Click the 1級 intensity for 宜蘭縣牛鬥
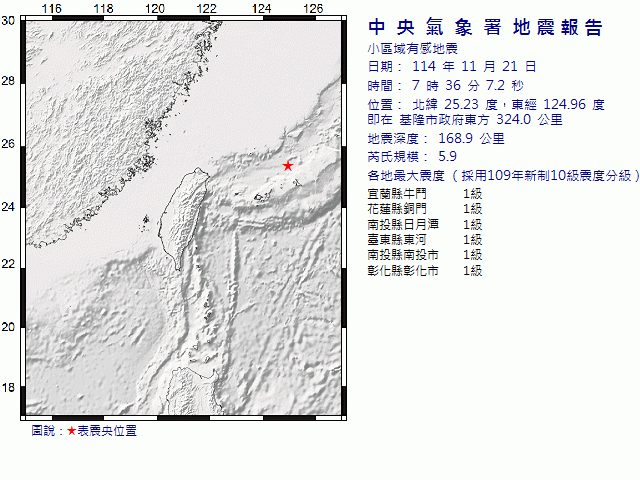This screenshot has width=640, height=480. click(472, 193)
